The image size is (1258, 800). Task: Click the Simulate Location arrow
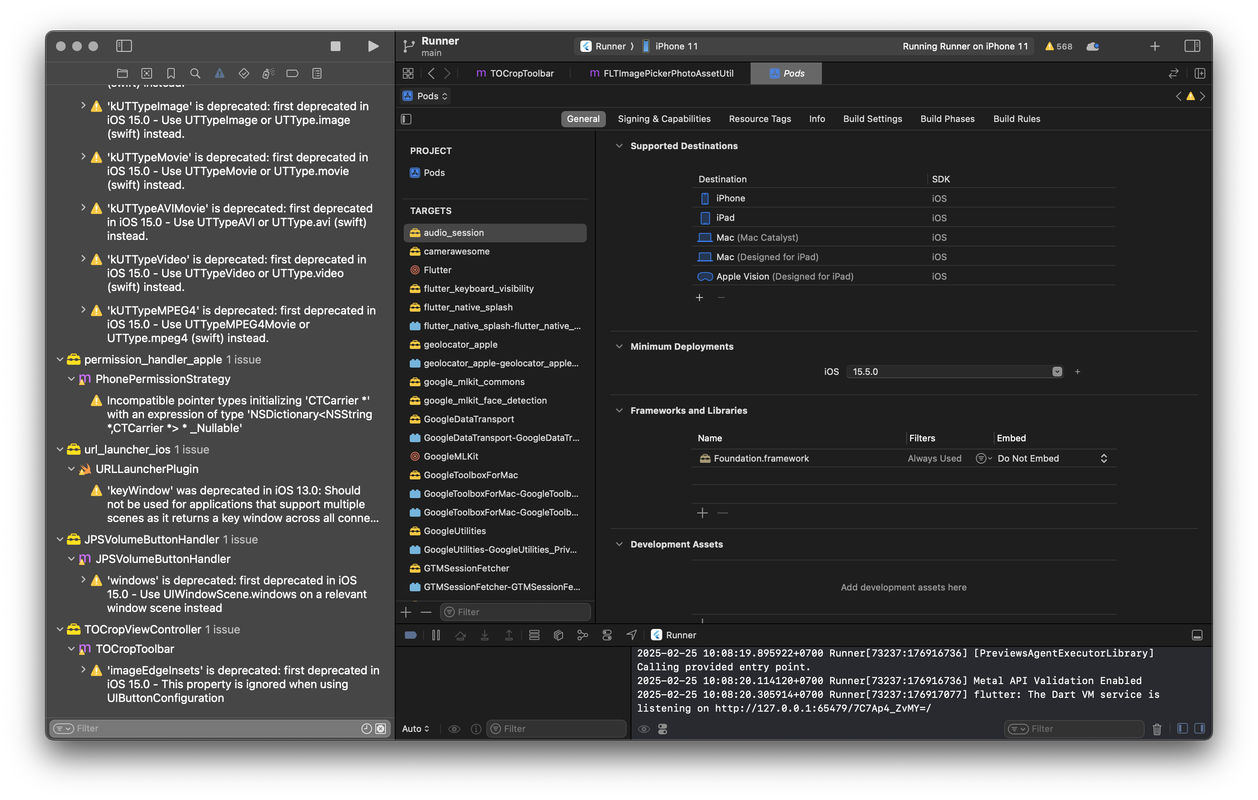[631, 635]
